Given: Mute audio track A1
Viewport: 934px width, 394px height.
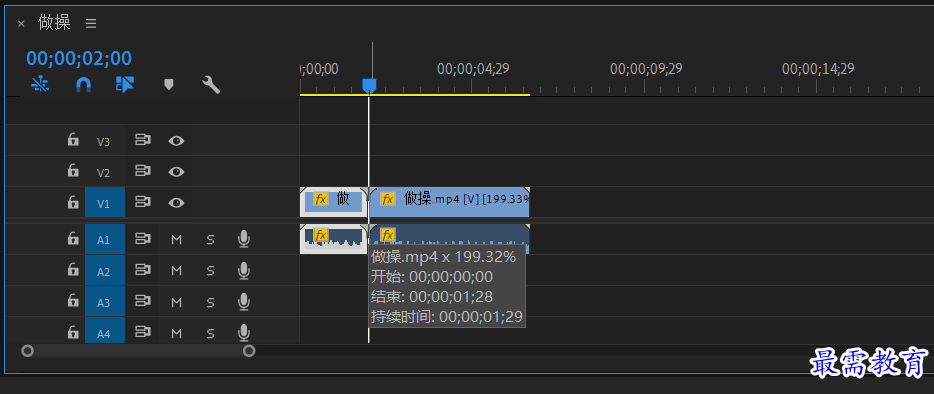Looking at the screenshot, I should 176,240.
